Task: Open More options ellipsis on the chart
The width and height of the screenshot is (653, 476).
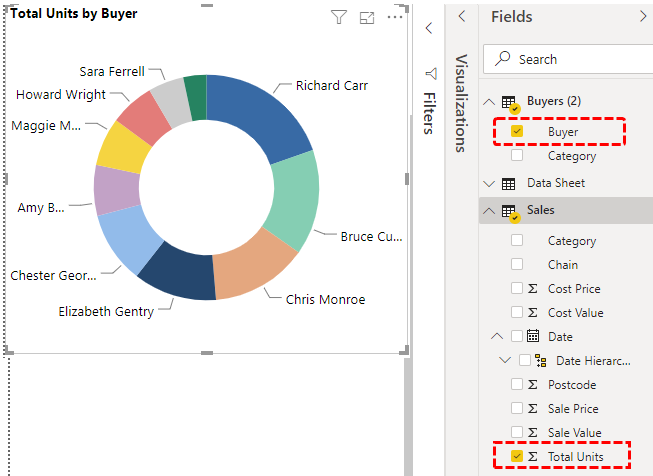Action: click(394, 17)
